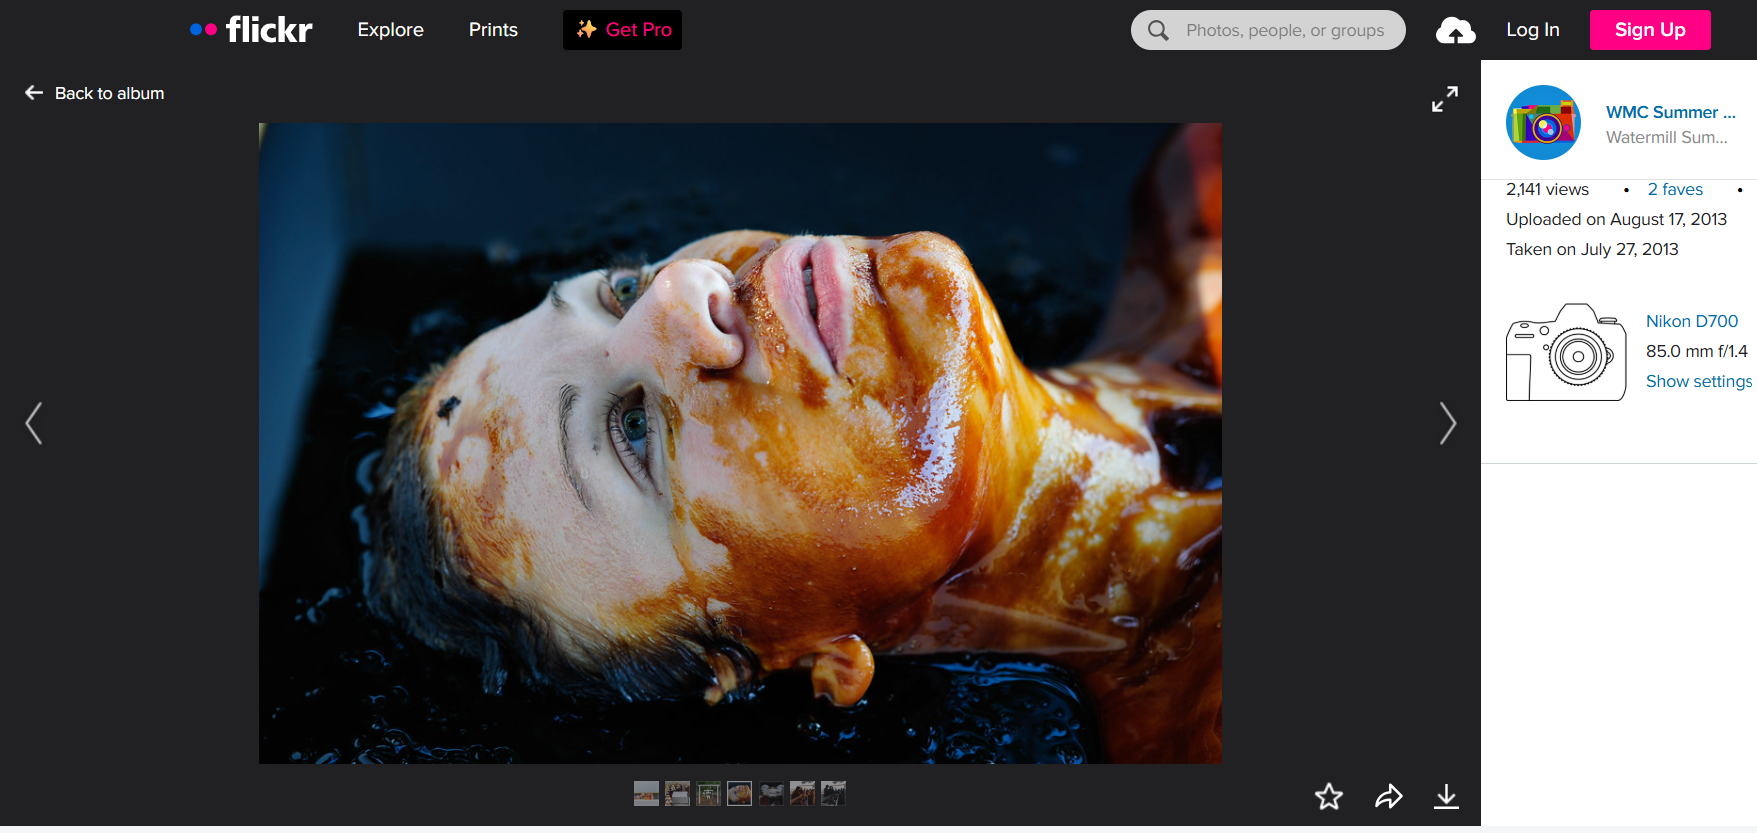Viewport: 1757px width, 833px height.
Task: Open the Nikon D700 camera link
Action: tap(1691, 321)
